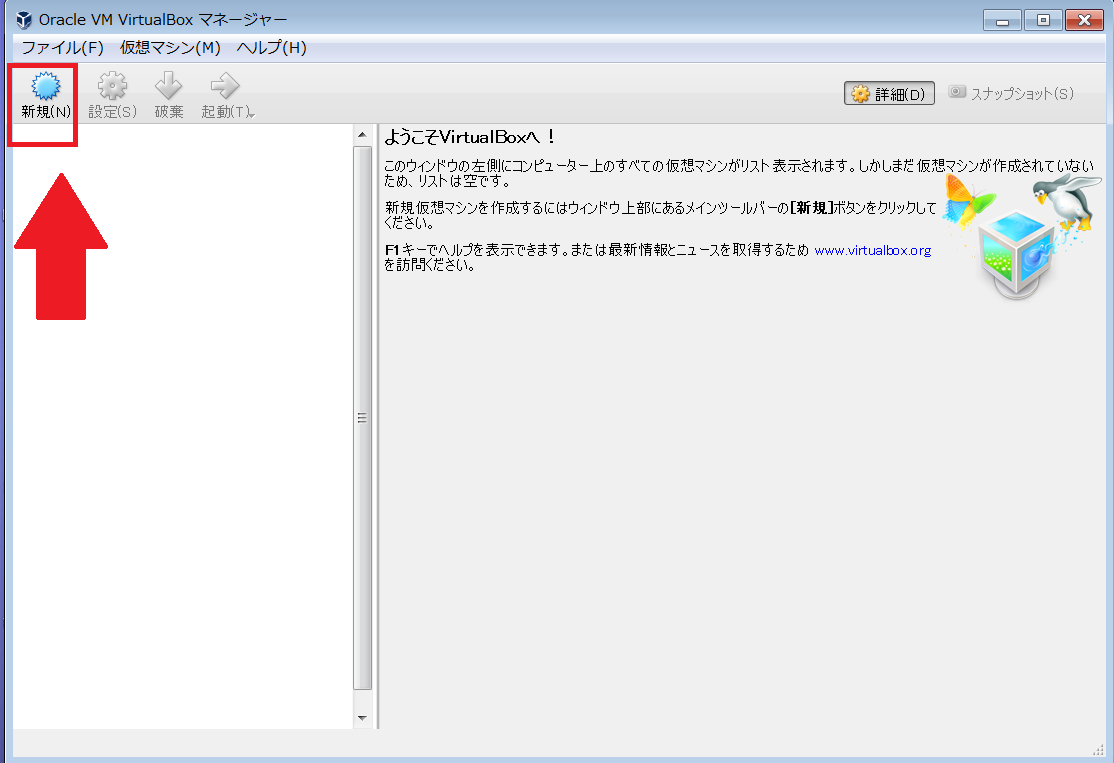Click the ようこそVirtualBoxへ！ heading
The width and height of the screenshot is (1114, 763).
coord(470,137)
